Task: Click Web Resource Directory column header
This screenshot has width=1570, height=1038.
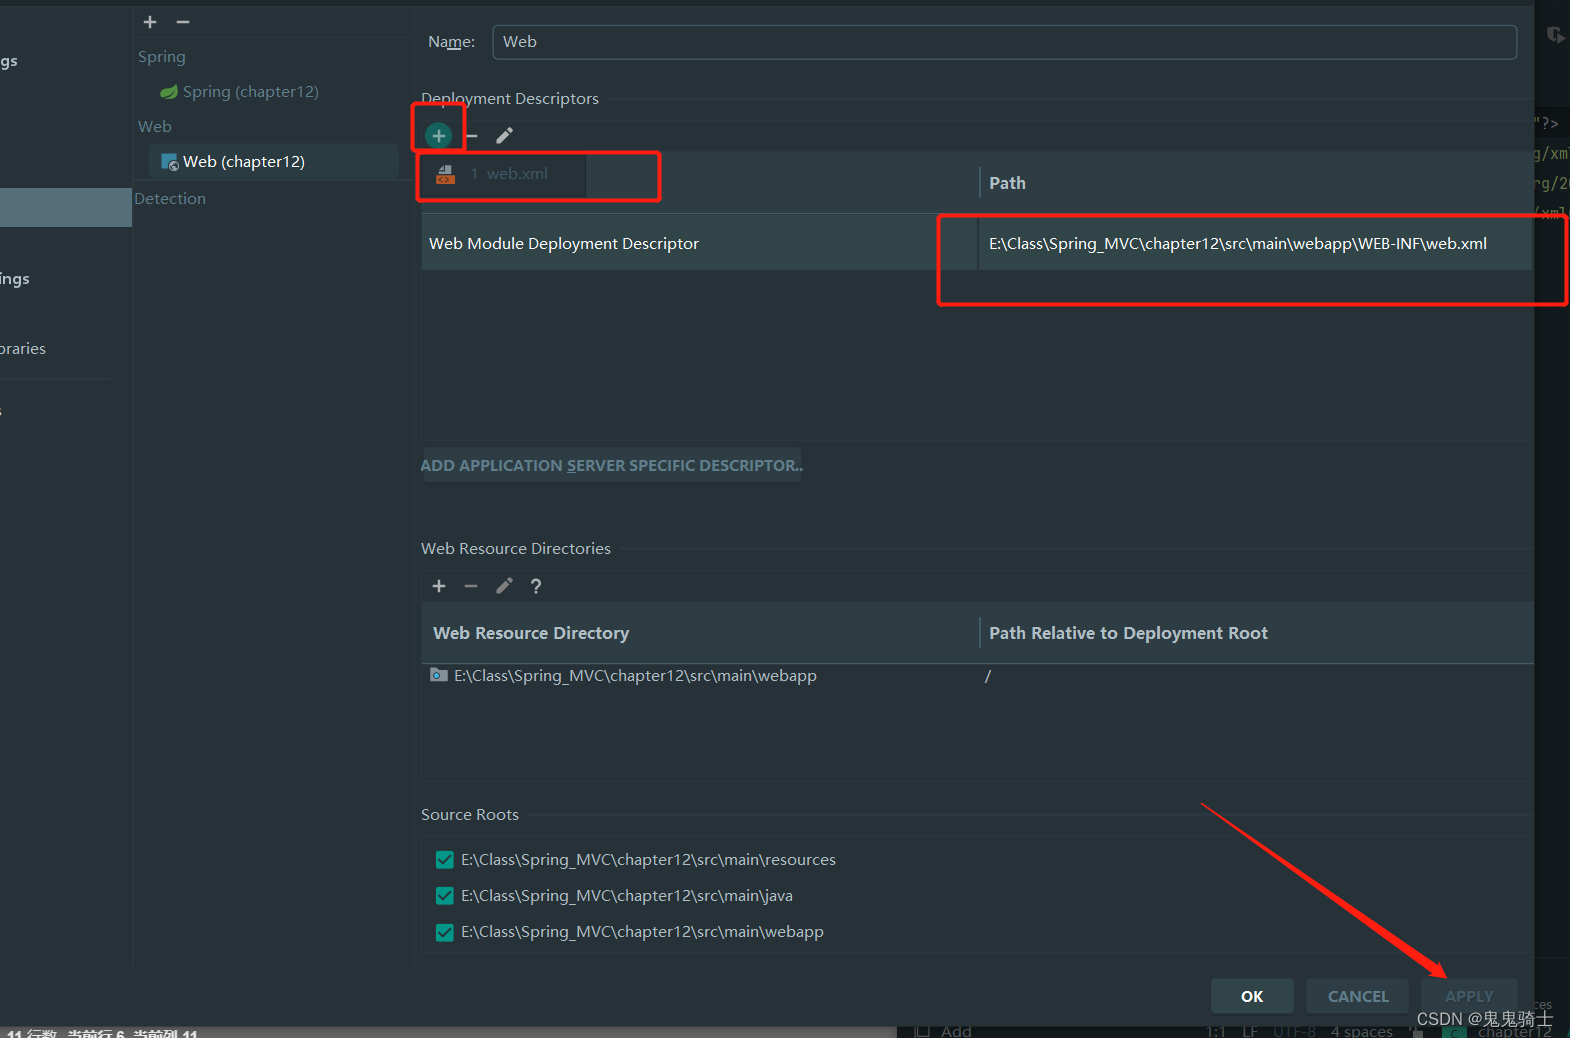Action: (700, 633)
